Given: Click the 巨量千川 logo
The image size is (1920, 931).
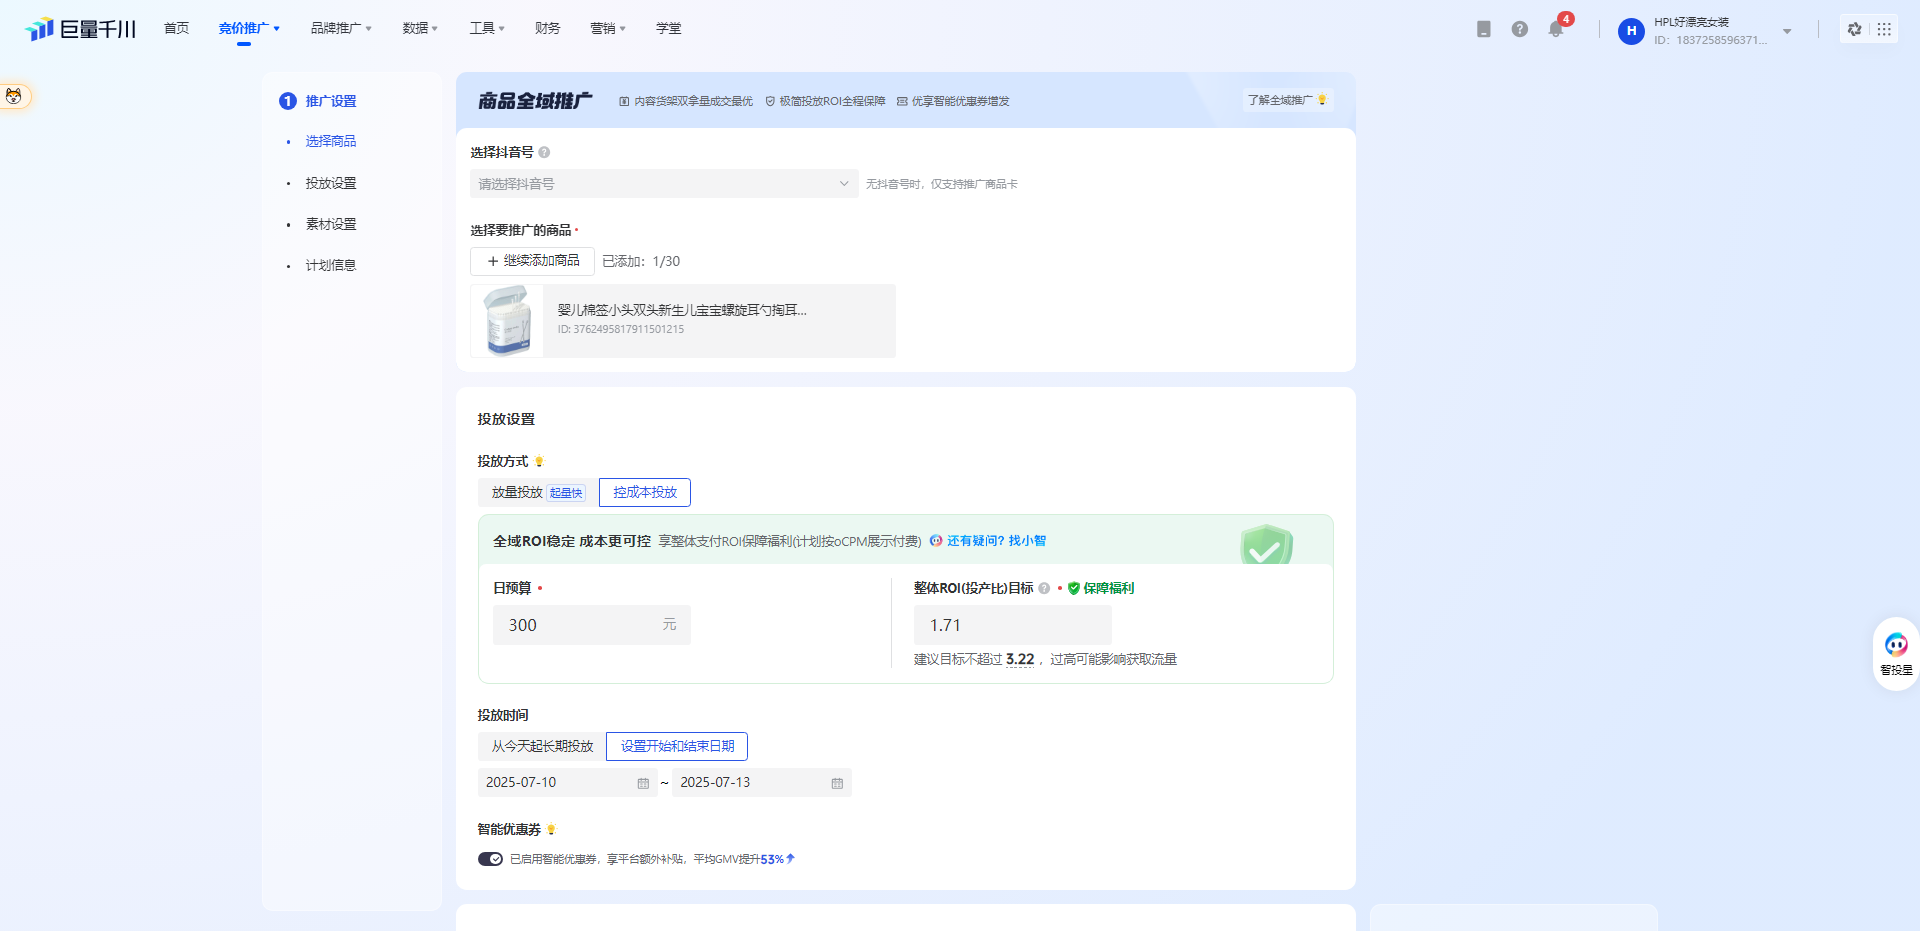Looking at the screenshot, I should (80, 28).
